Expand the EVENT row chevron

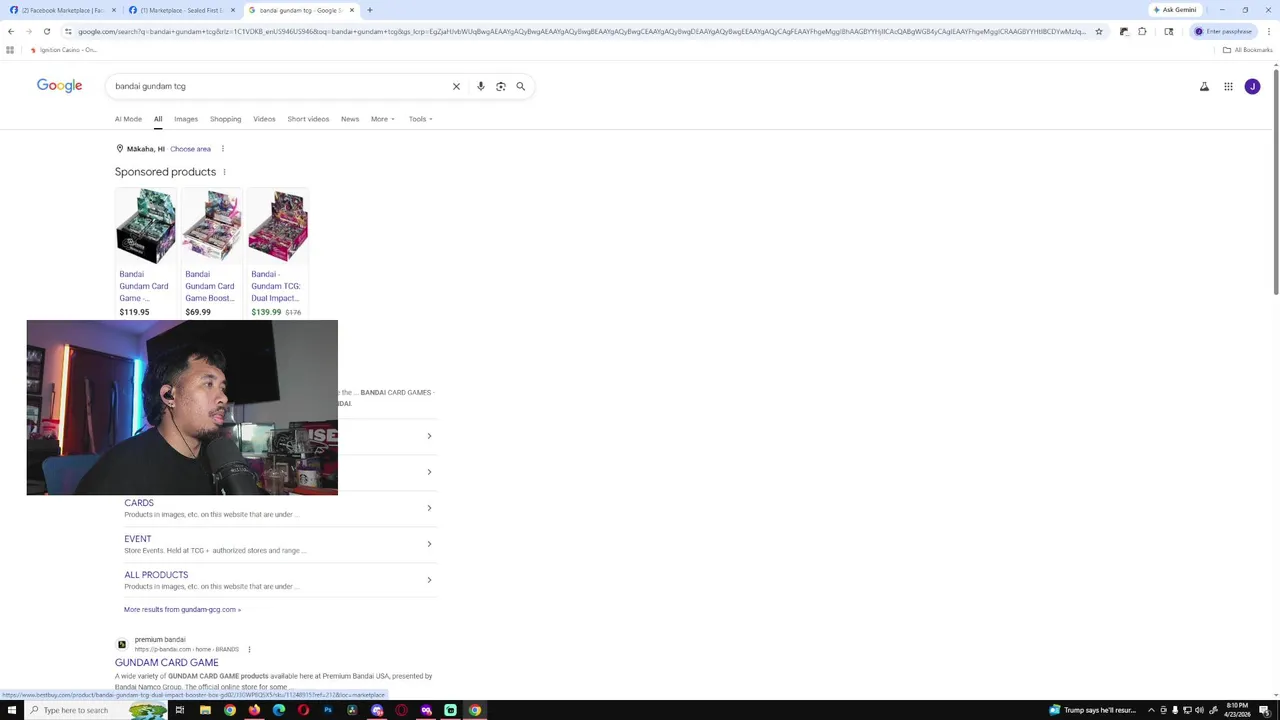(x=429, y=544)
